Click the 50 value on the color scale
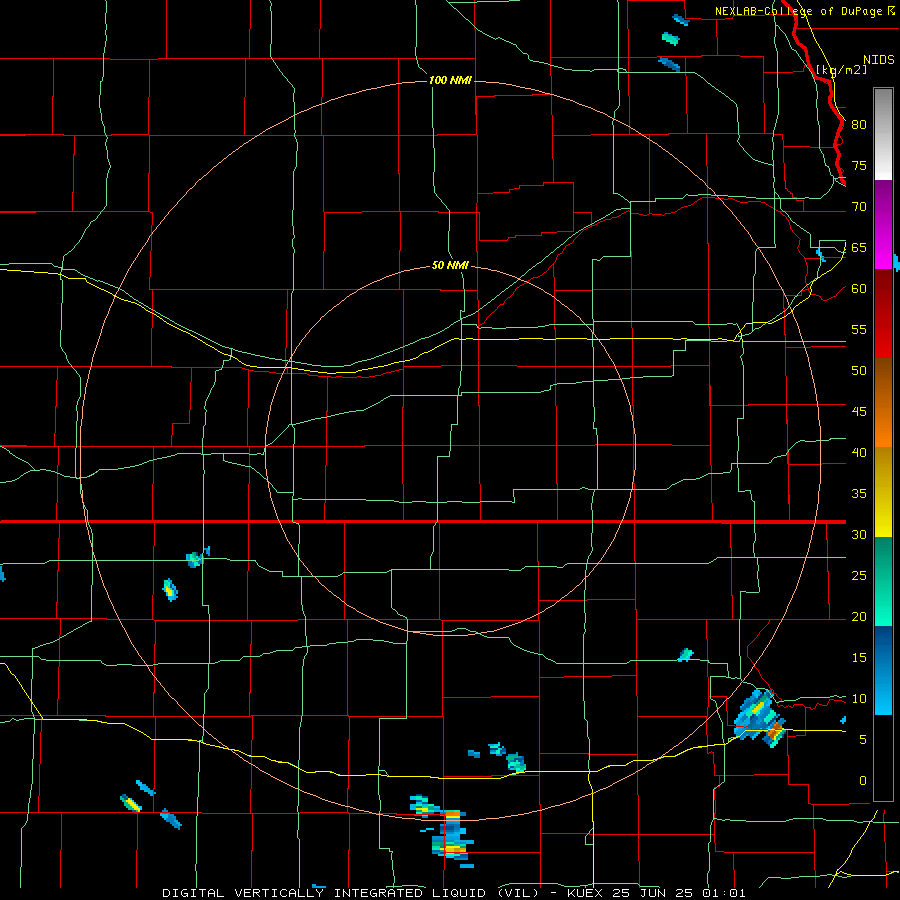The image size is (900, 900). pyautogui.click(x=859, y=371)
